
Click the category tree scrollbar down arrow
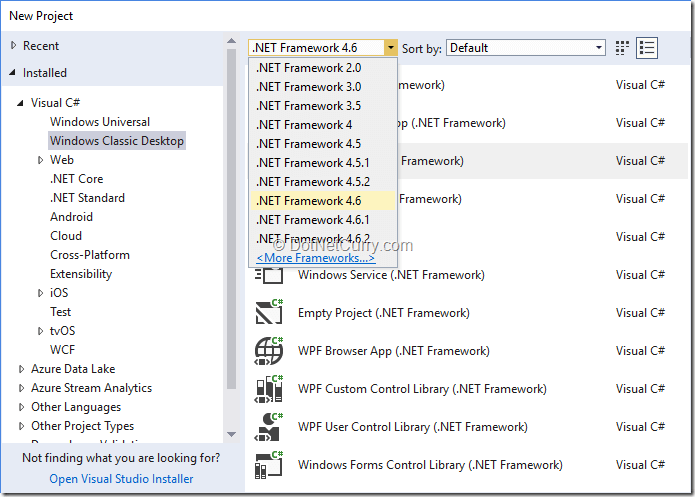(231, 434)
